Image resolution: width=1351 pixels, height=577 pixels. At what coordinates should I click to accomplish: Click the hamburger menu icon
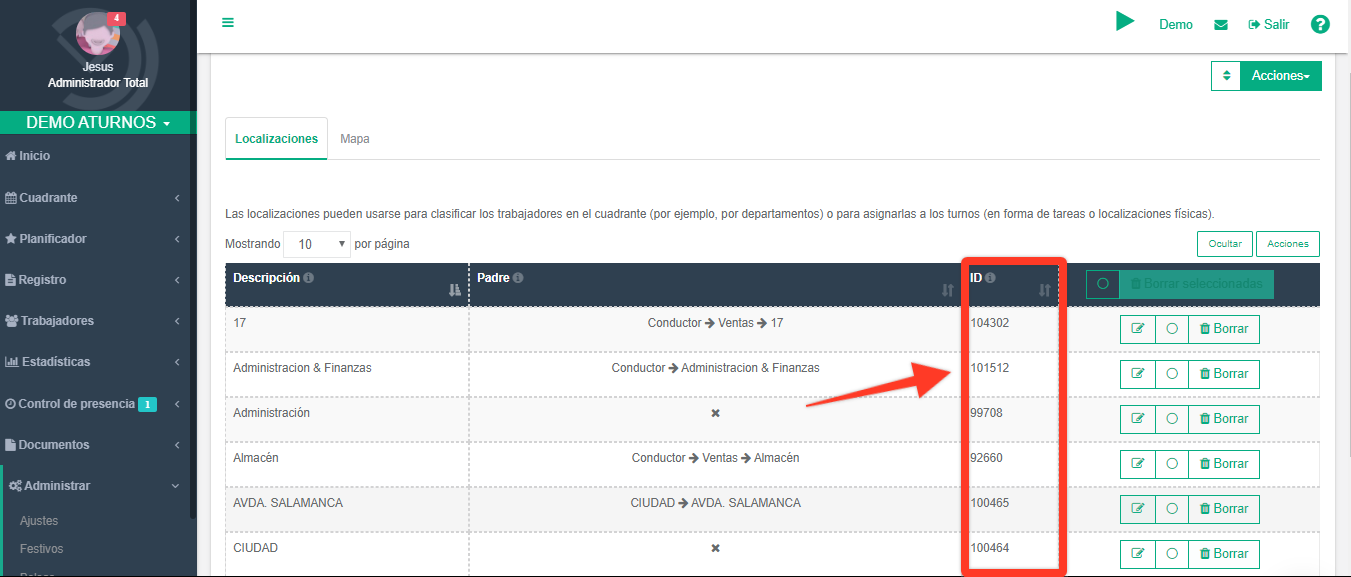coord(228,22)
